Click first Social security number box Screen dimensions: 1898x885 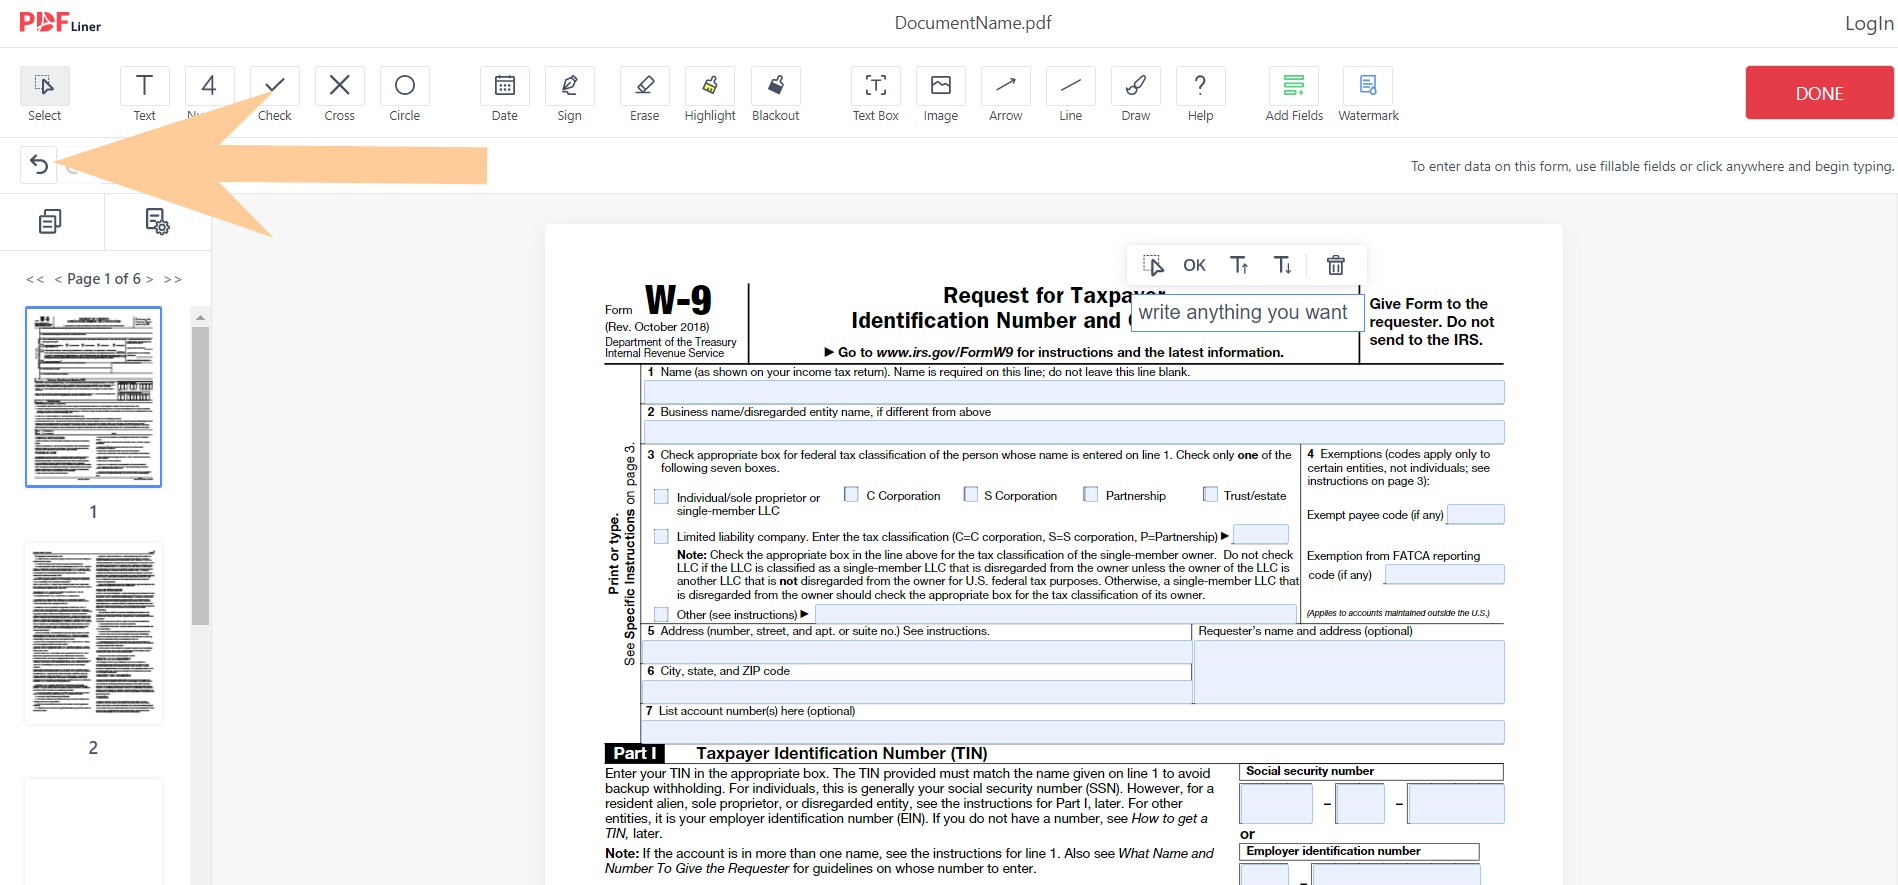[1276, 804]
